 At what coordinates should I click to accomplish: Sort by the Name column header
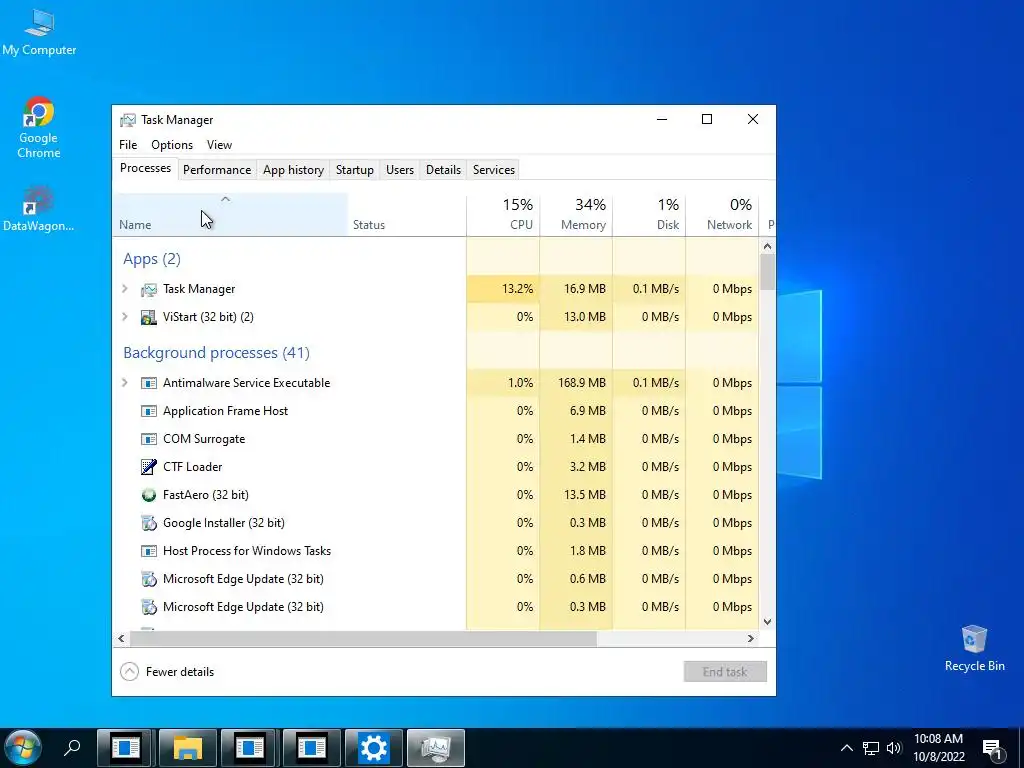pos(230,215)
